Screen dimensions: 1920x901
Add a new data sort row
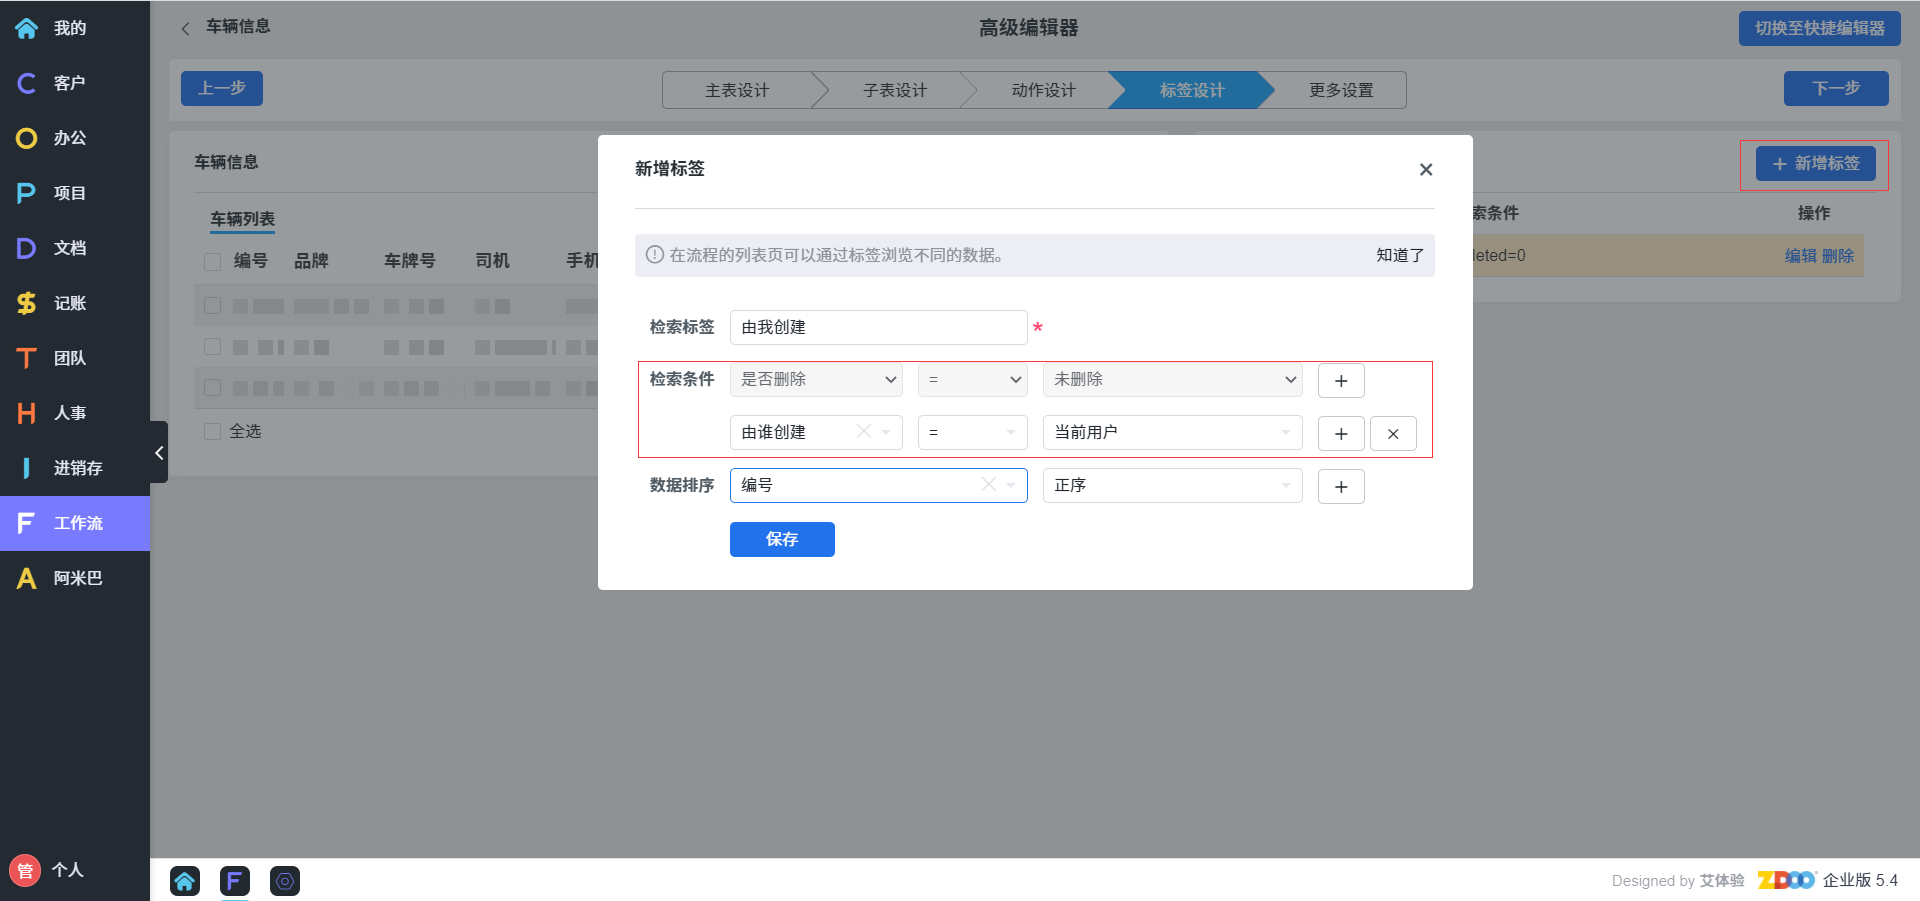1341,487
